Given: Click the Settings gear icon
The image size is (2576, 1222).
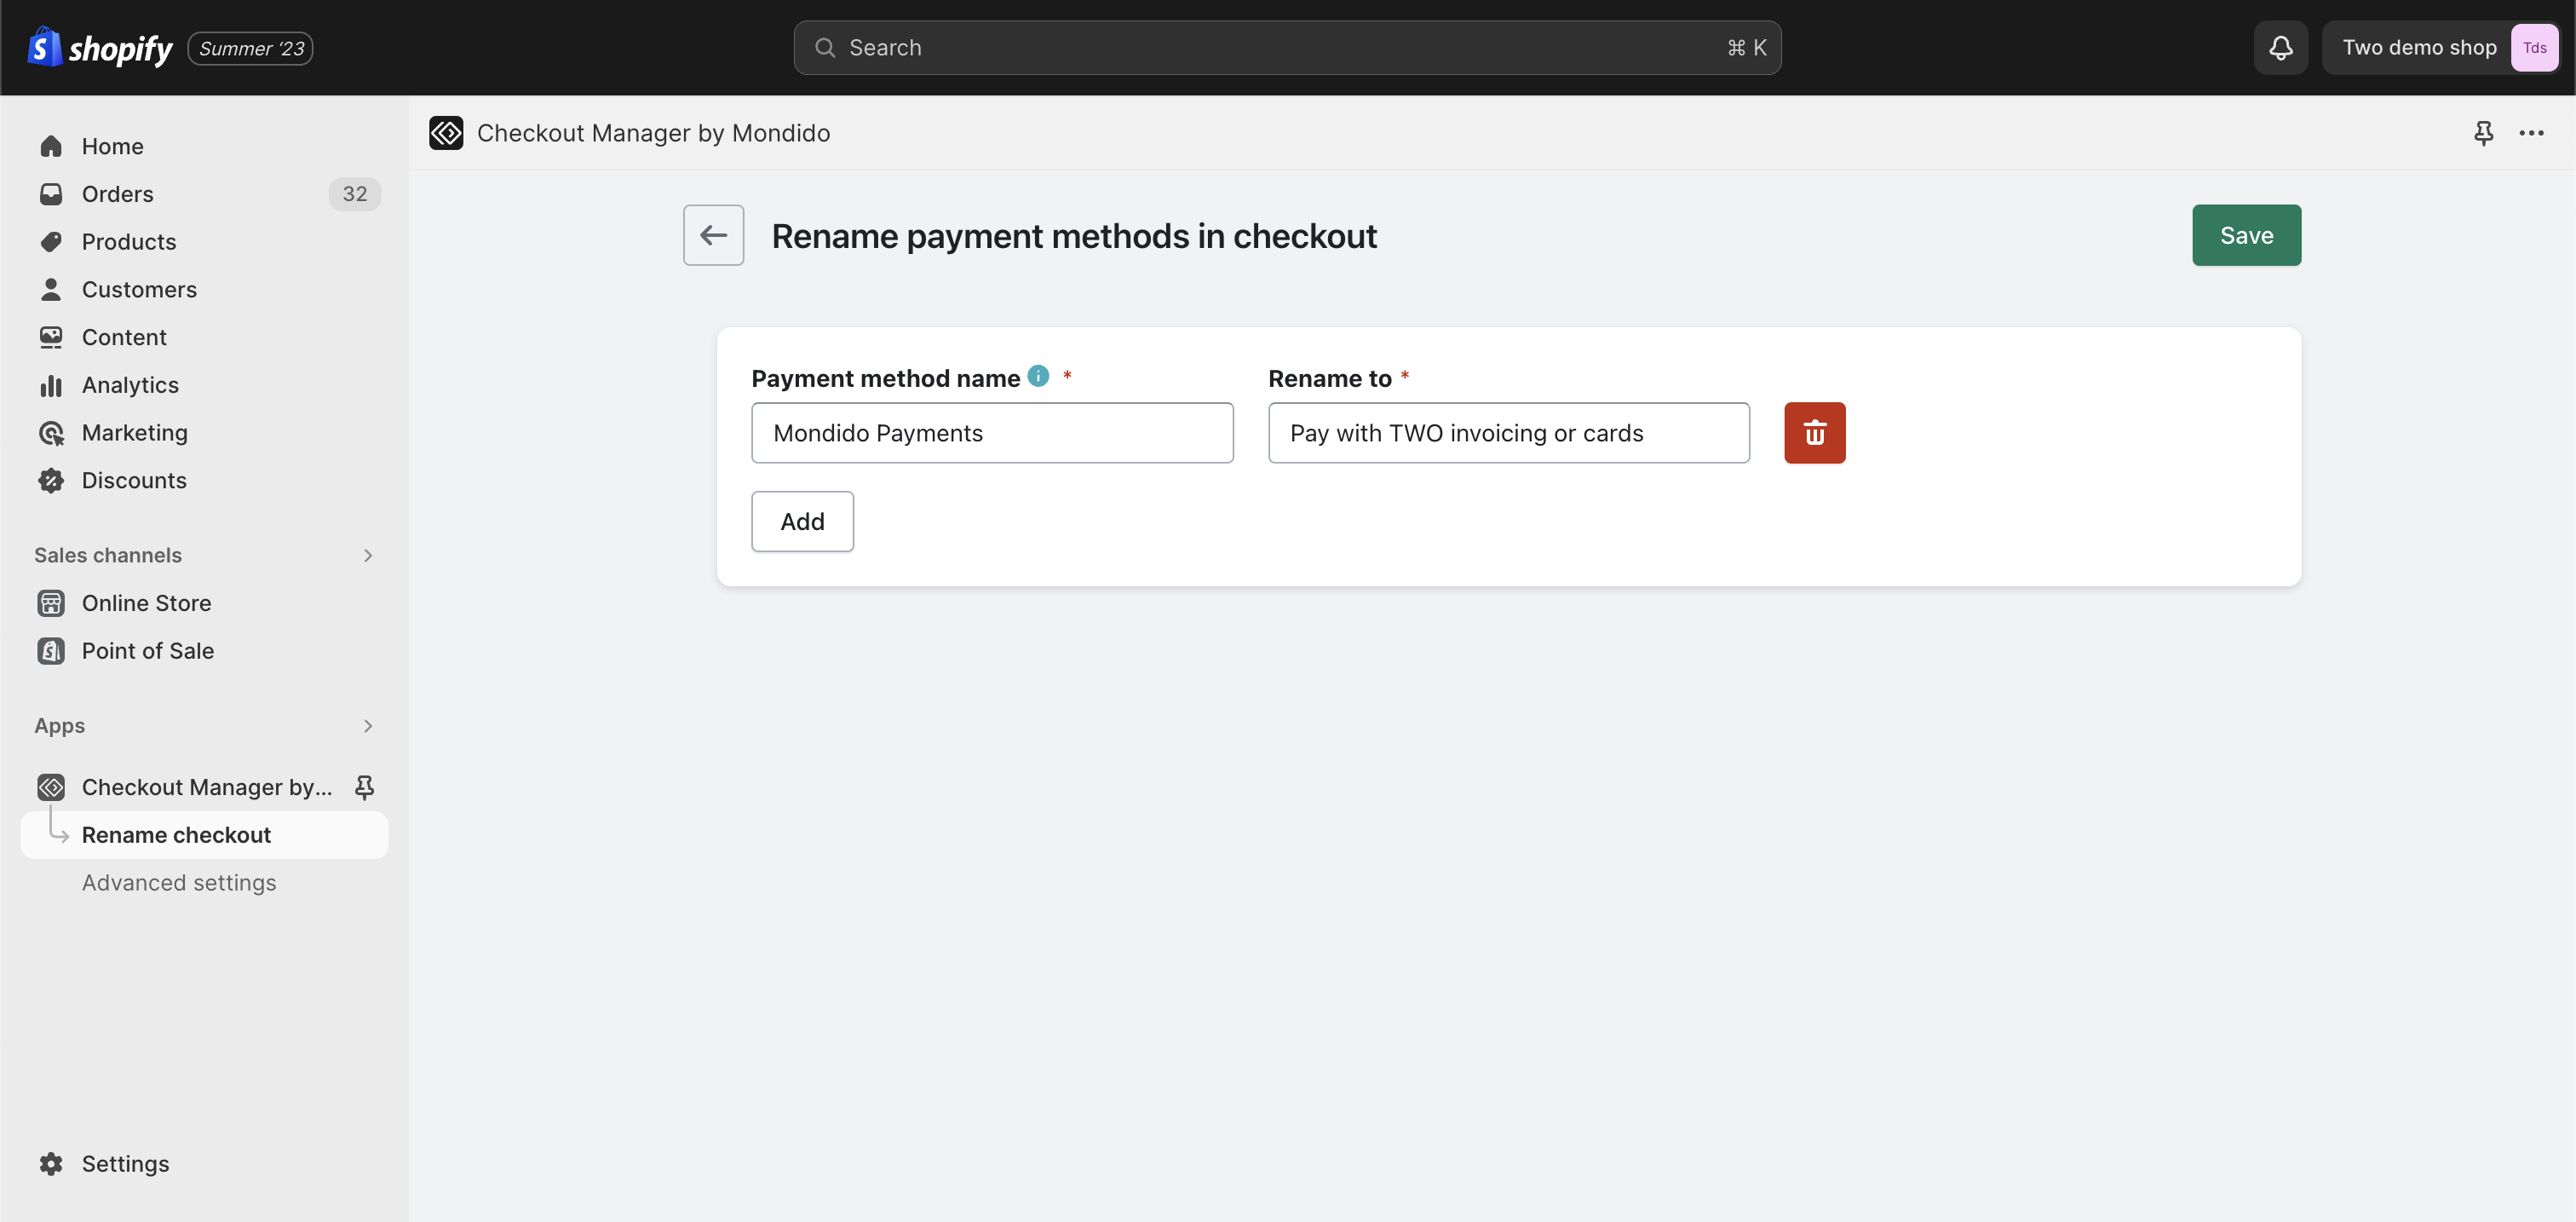Looking at the screenshot, I should [x=51, y=1165].
